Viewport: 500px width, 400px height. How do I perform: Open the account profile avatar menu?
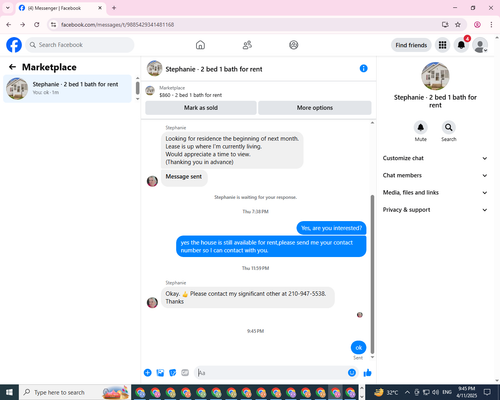(x=480, y=45)
